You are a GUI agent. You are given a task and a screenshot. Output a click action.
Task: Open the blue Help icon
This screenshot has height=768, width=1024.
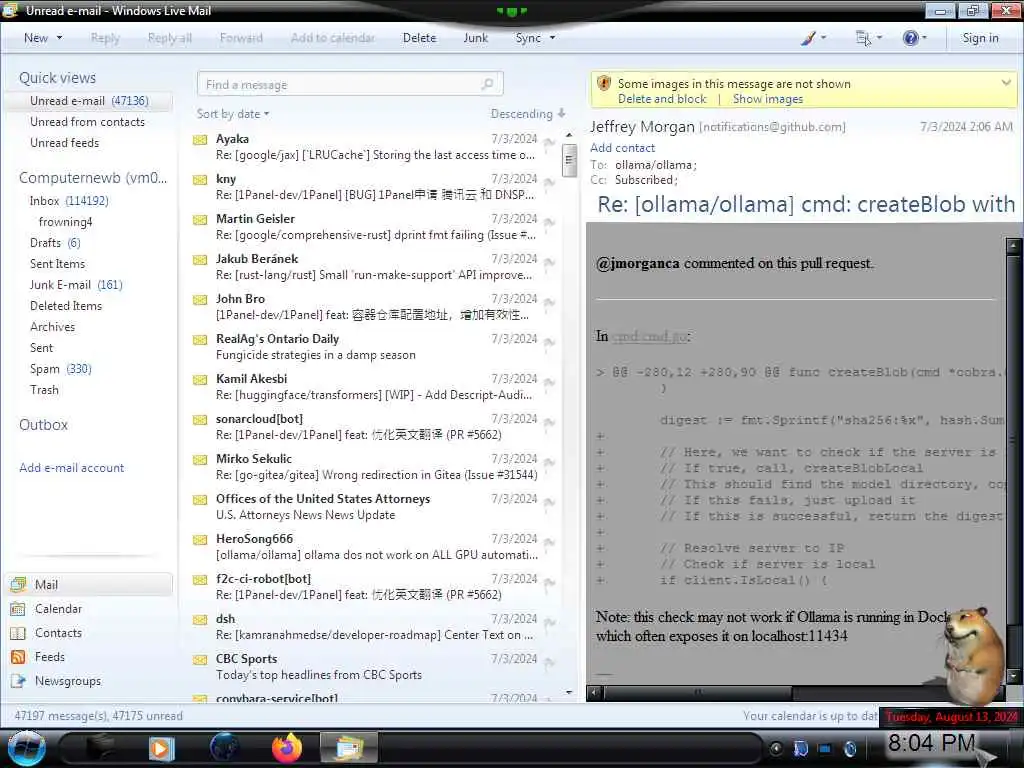(910, 38)
